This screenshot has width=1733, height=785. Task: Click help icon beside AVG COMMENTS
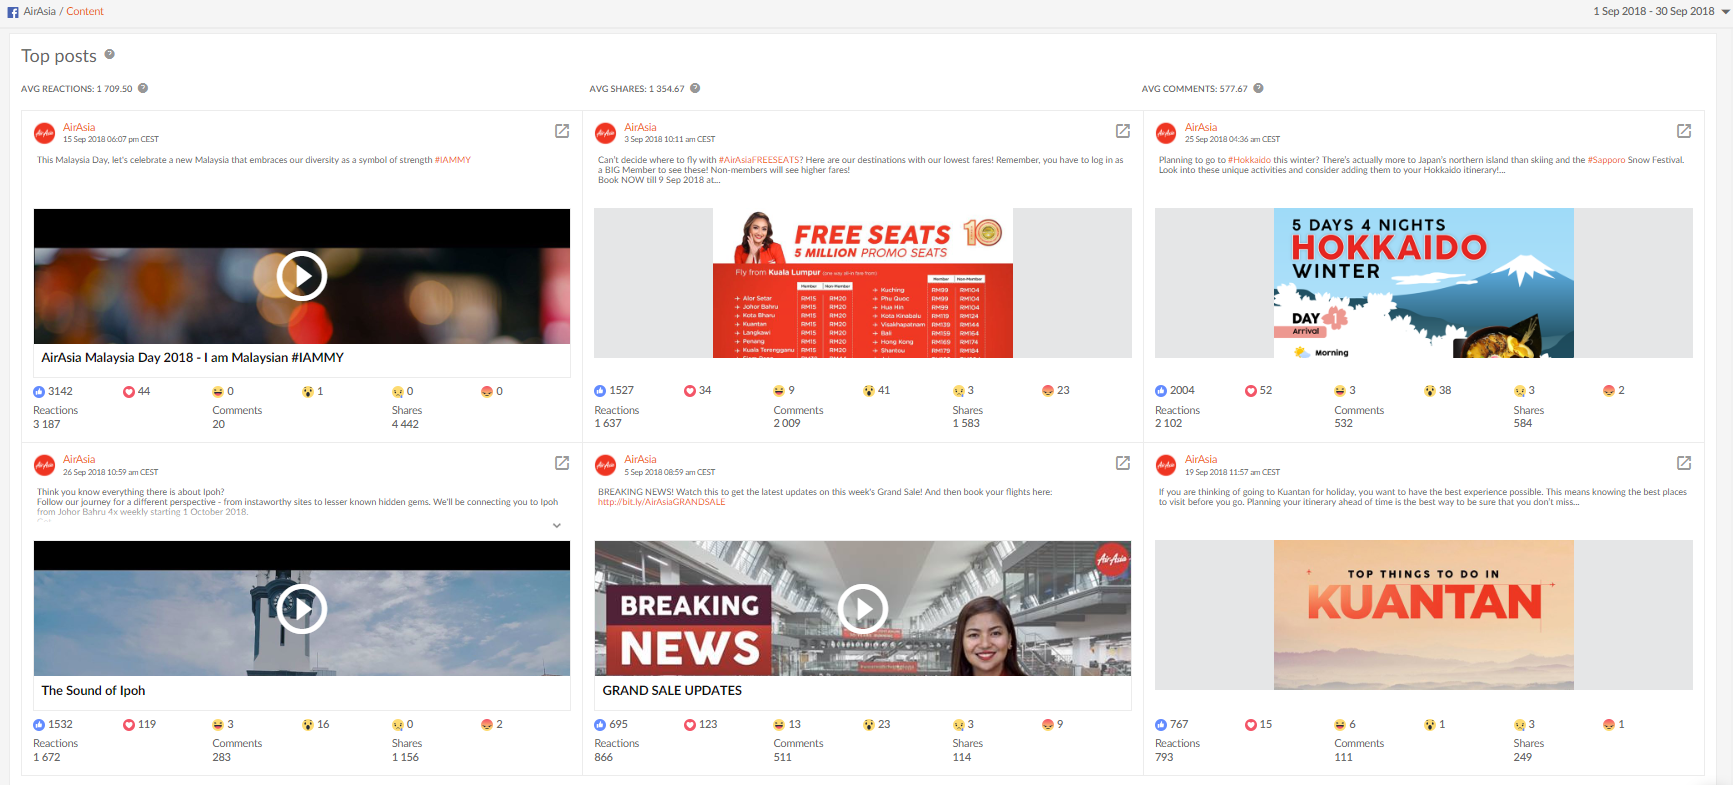(1258, 88)
